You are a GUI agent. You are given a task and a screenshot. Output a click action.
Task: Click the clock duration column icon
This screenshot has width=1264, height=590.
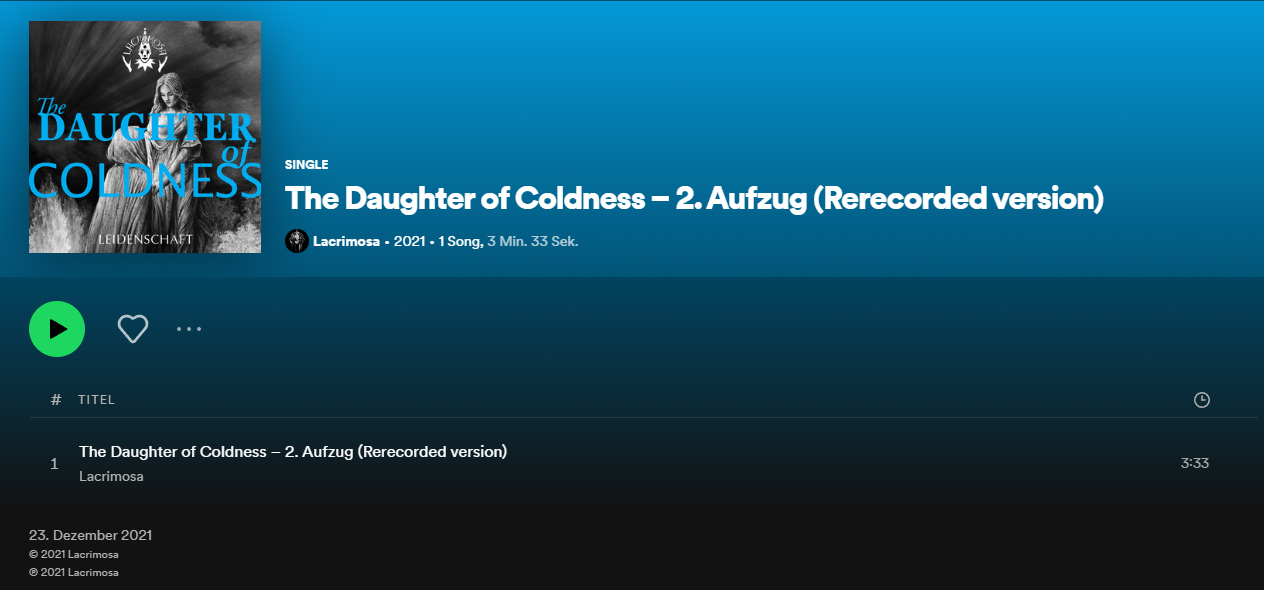point(1202,400)
